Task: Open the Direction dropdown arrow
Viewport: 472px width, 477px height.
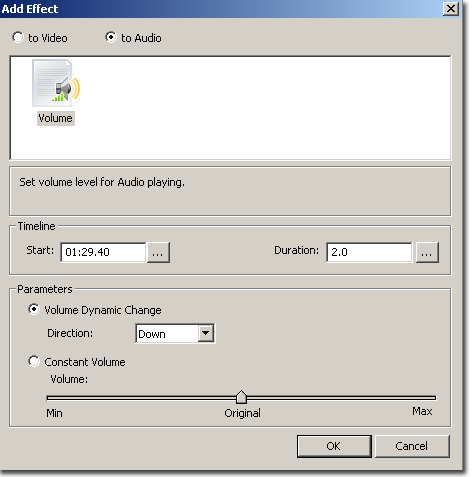Action: point(206,333)
